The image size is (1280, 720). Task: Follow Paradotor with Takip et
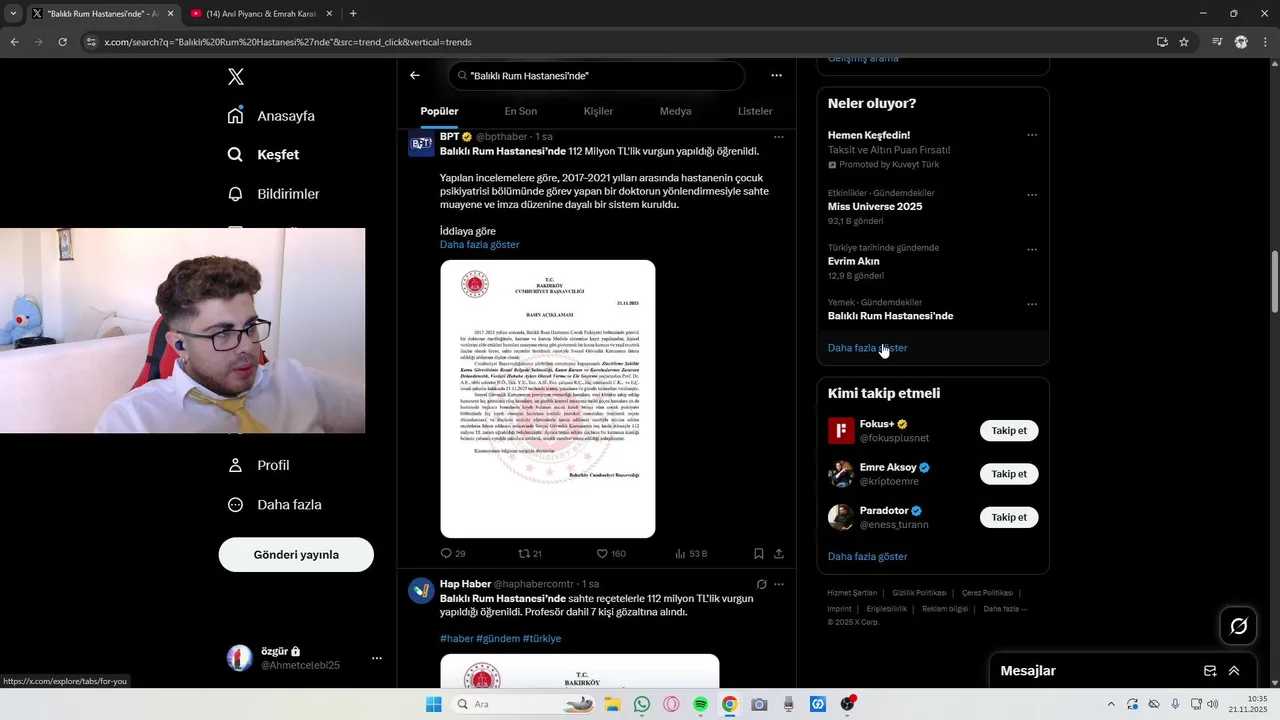coord(1009,517)
